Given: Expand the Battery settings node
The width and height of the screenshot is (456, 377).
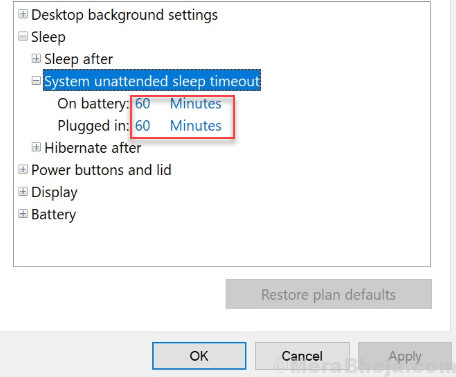Looking at the screenshot, I should (x=23, y=214).
